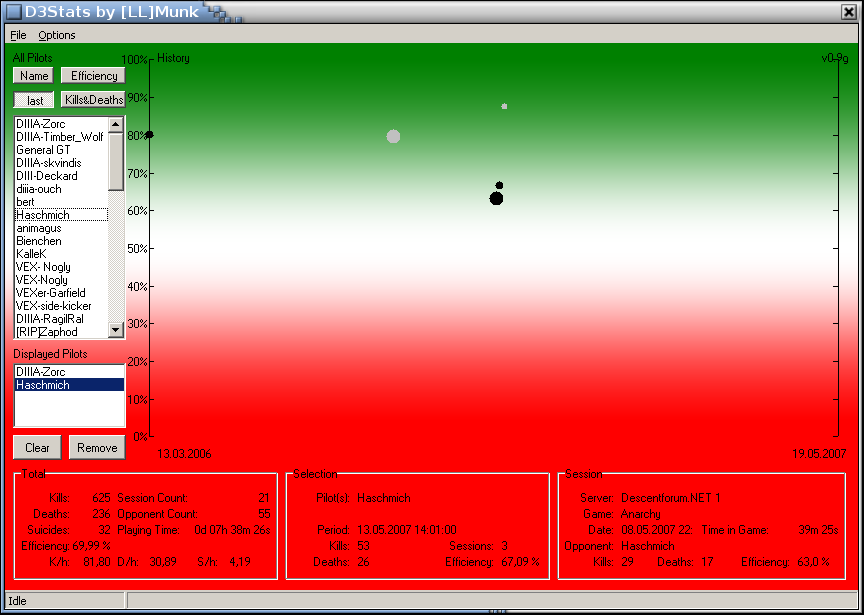
Task: Select General GT in All Pilots list
Action: tap(43, 150)
